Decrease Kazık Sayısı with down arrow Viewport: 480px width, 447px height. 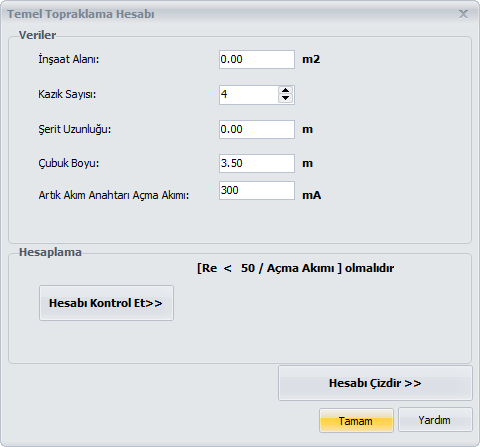click(285, 98)
